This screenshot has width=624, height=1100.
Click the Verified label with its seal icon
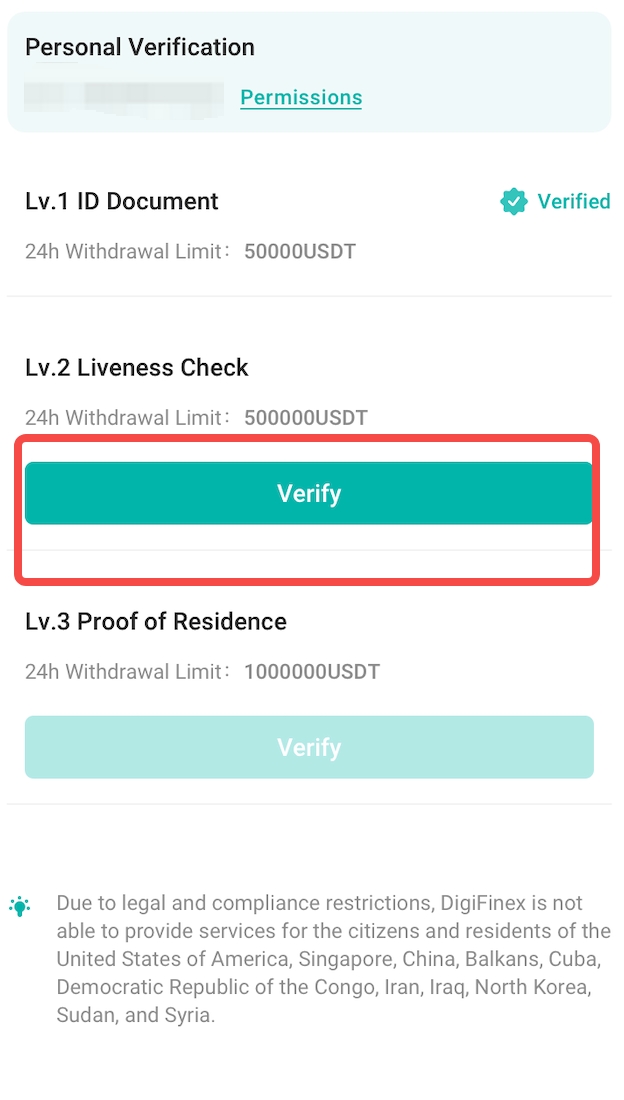[x=555, y=201]
